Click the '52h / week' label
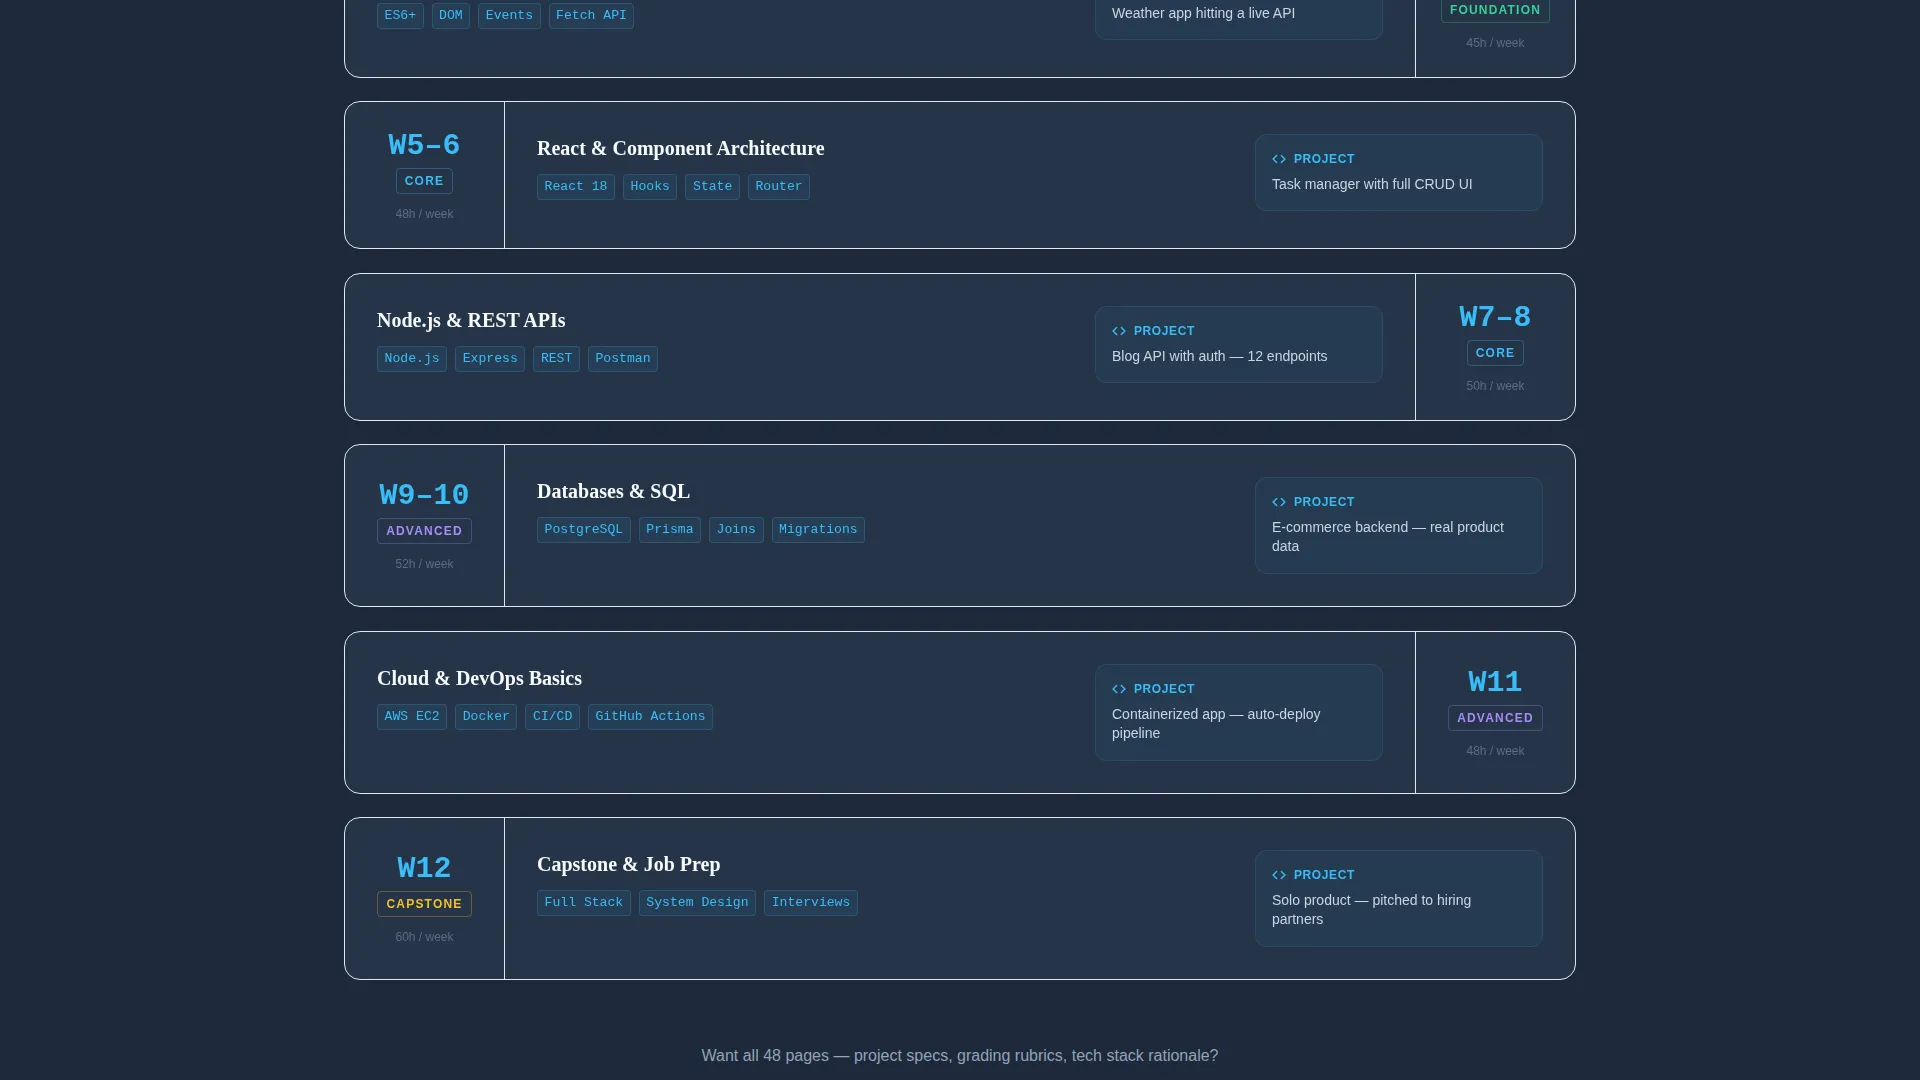The width and height of the screenshot is (1920, 1080). (424, 564)
